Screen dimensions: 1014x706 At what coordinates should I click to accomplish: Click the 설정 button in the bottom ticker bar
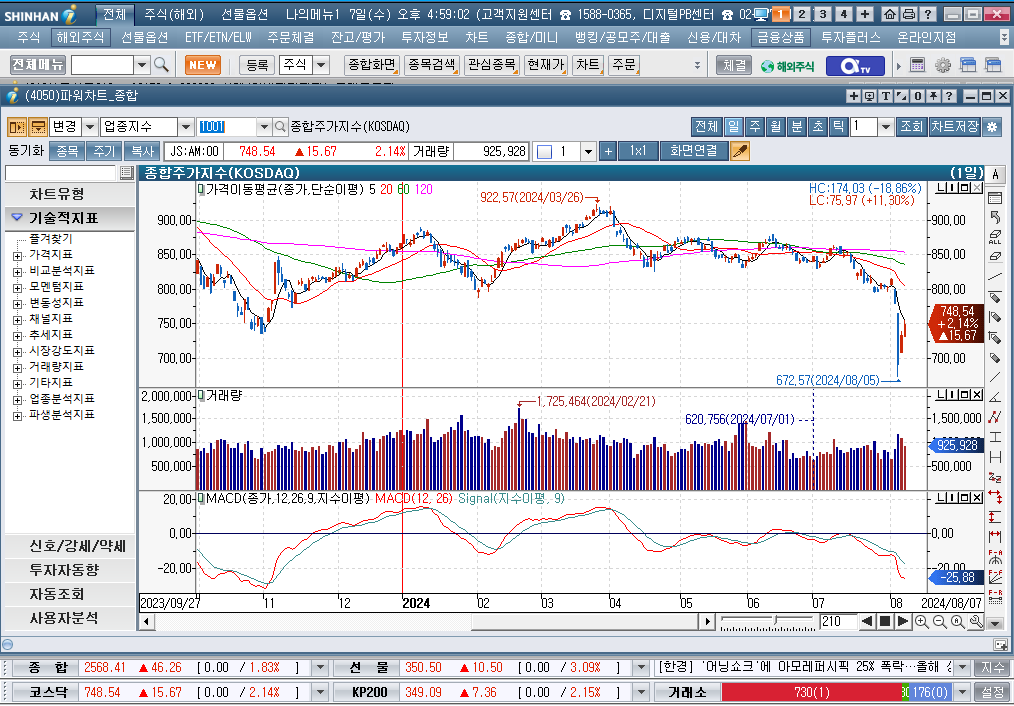click(x=993, y=692)
